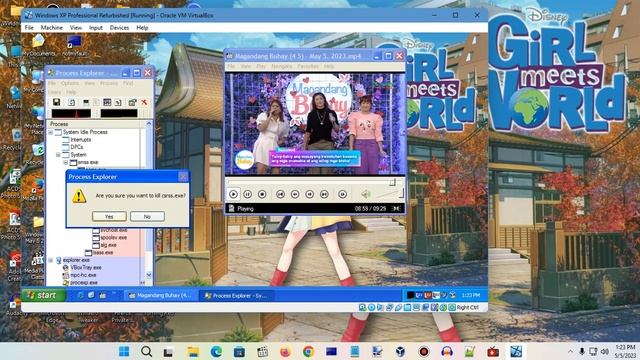Click the Save icon in Process Explorer toolbar
Viewport: 640px width, 360px height.
56,102
